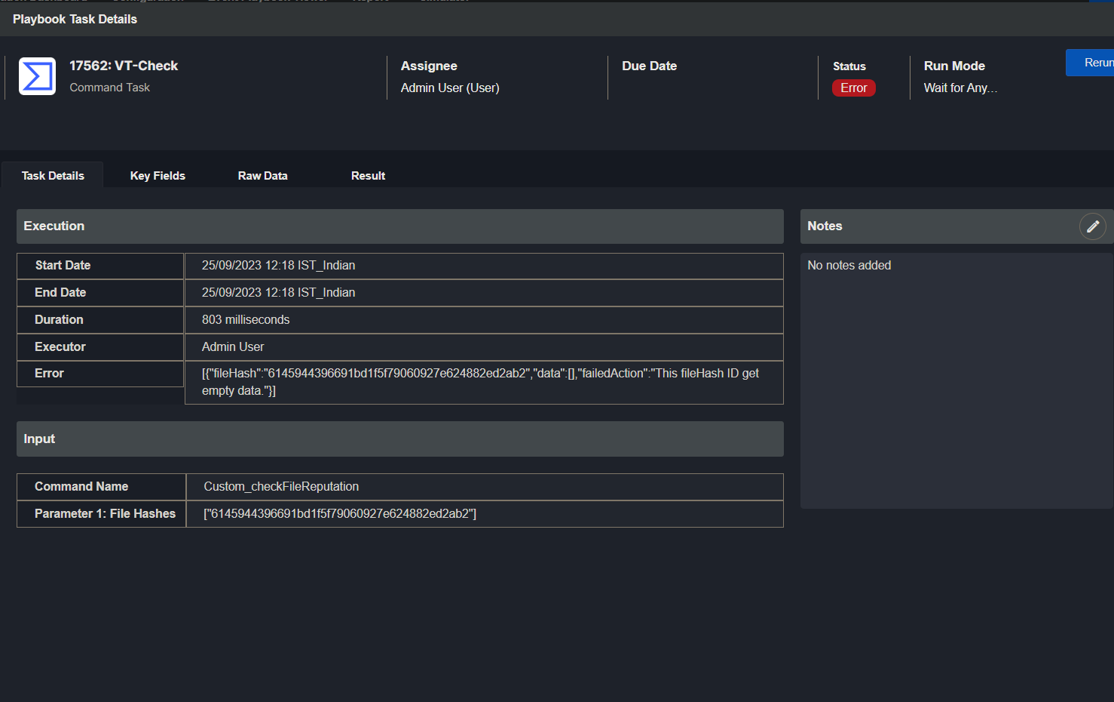
Task: Click the Duration row label
Action: pos(59,320)
